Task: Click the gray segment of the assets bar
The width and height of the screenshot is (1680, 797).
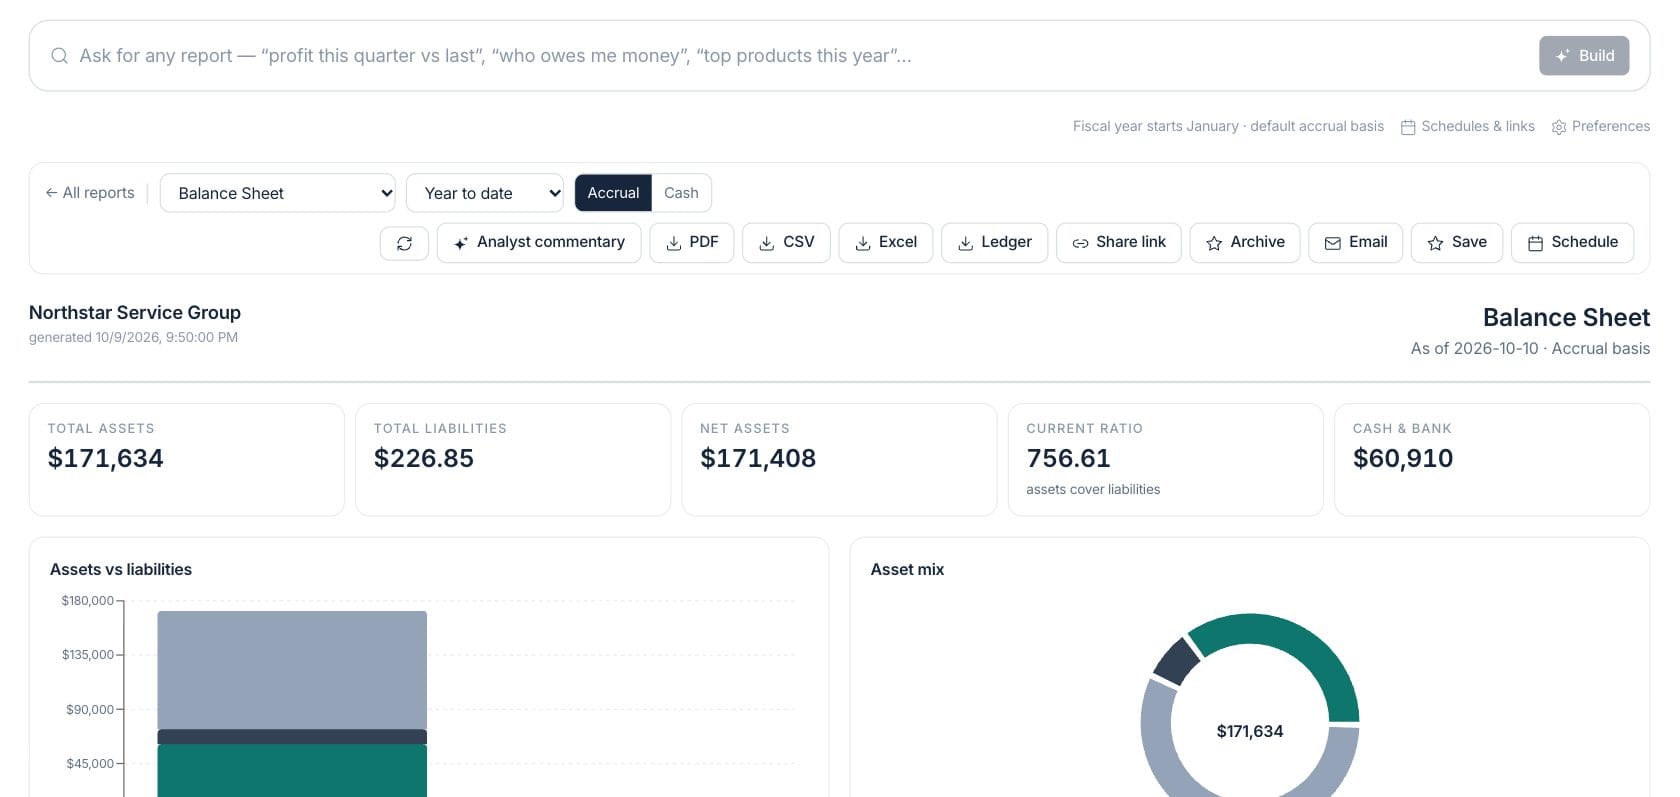Action: (x=292, y=670)
